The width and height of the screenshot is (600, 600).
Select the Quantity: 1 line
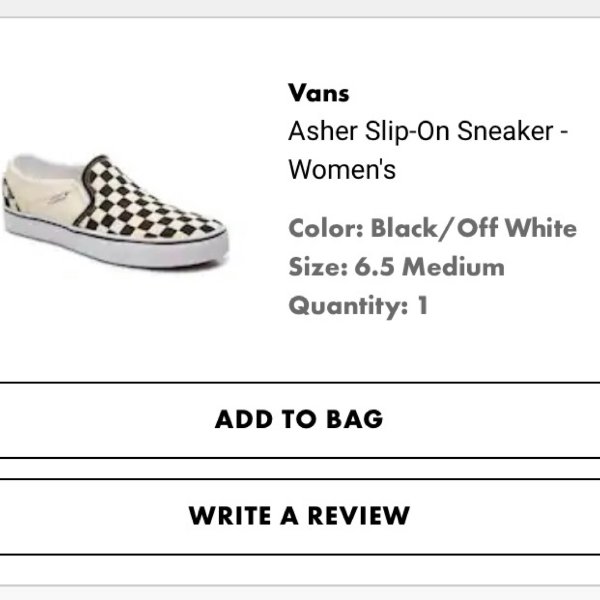(358, 306)
